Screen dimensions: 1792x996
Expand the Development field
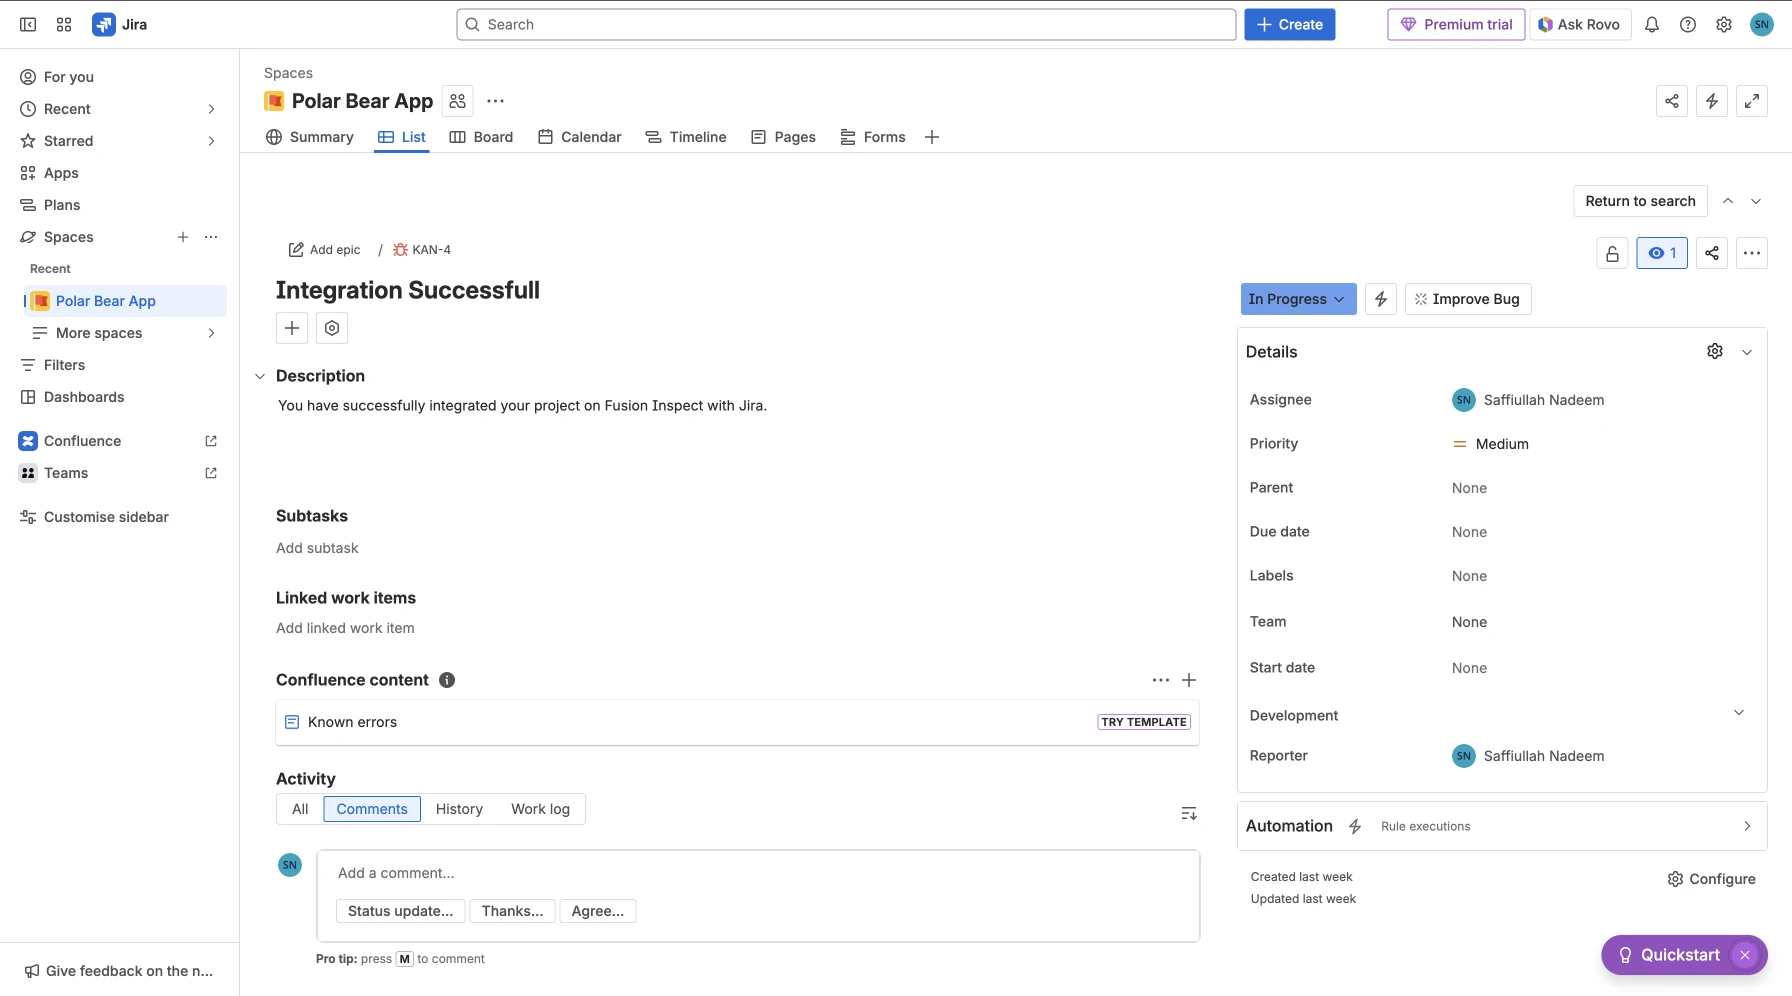pyautogui.click(x=1739, y=713)
